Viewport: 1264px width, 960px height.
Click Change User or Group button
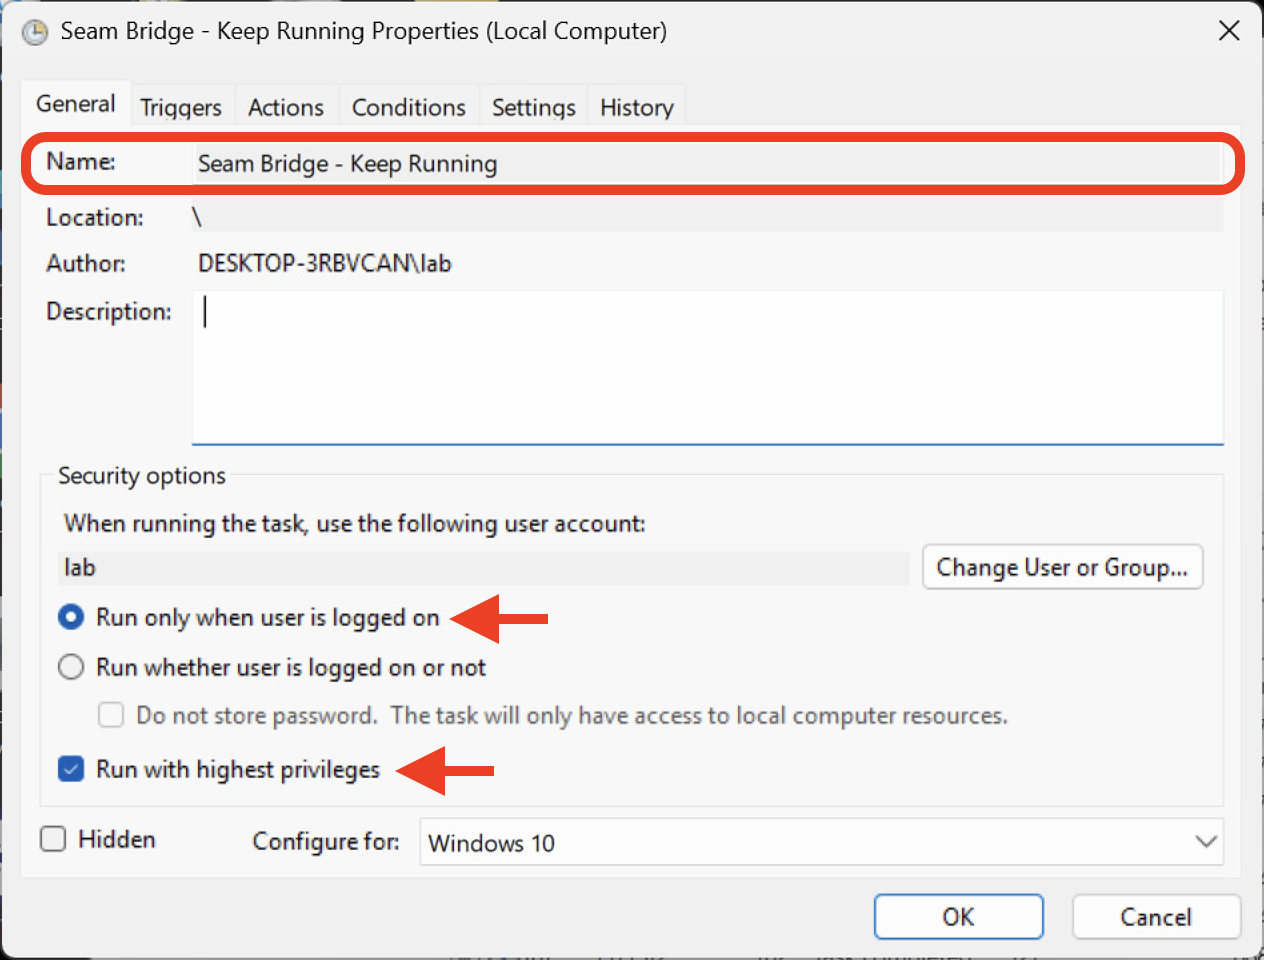click(x=1062, y=567)
